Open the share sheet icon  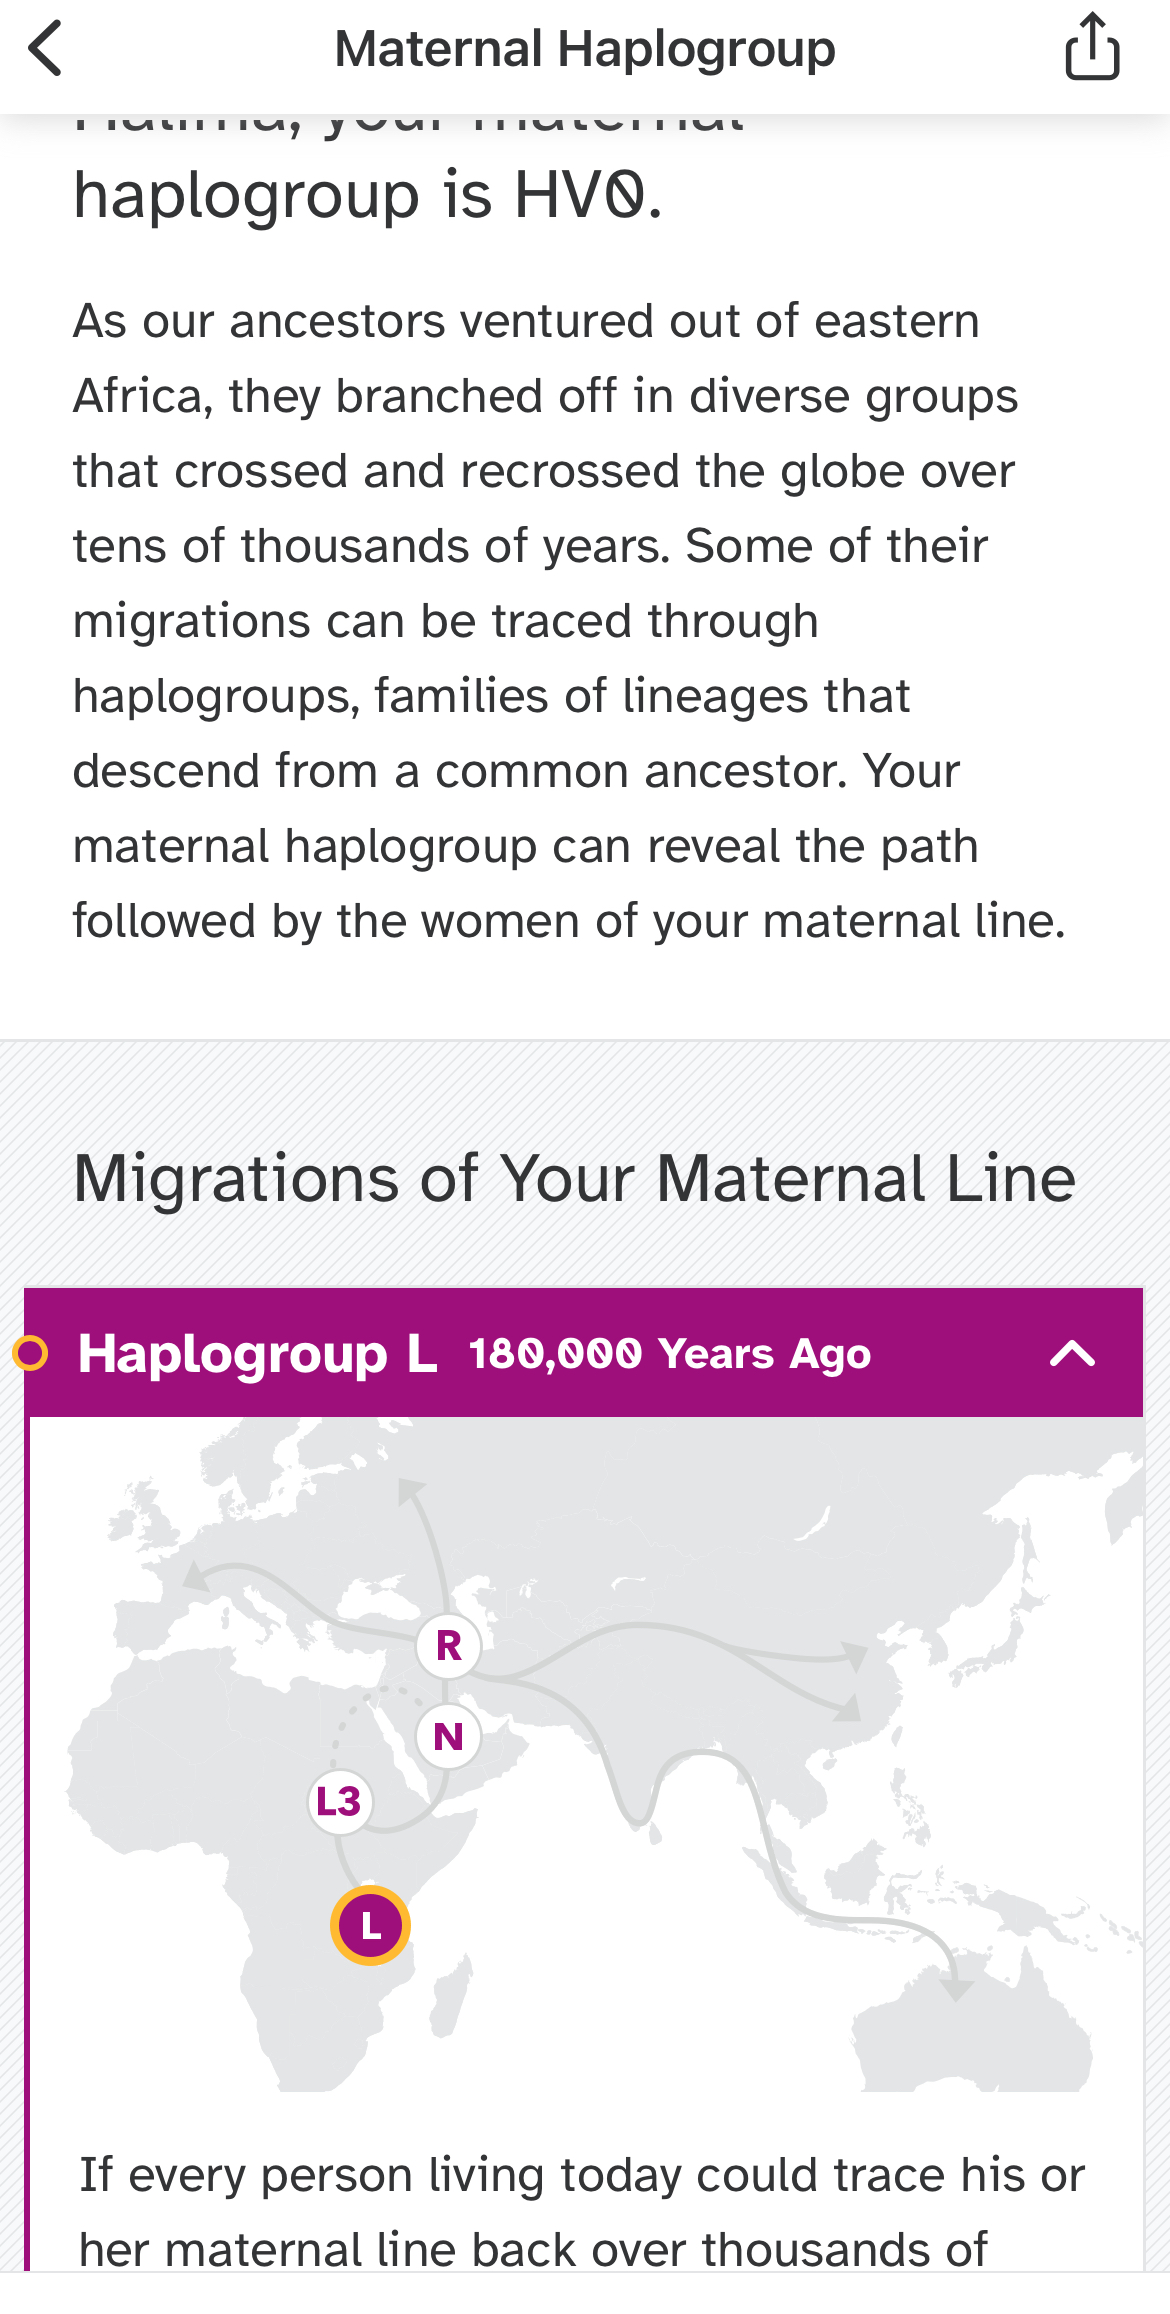(x=1092, y=47)
